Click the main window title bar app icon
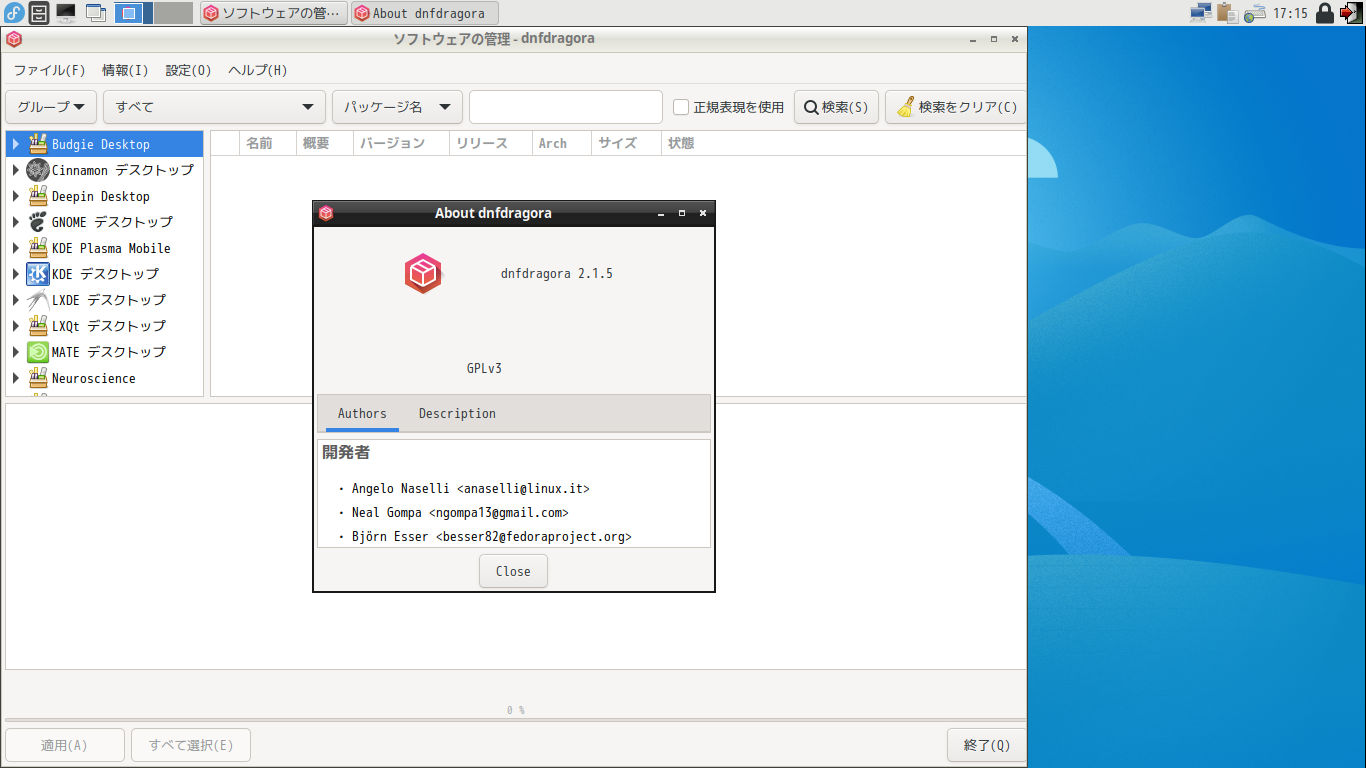1366x768 pixels. click(x=14, y=39)
